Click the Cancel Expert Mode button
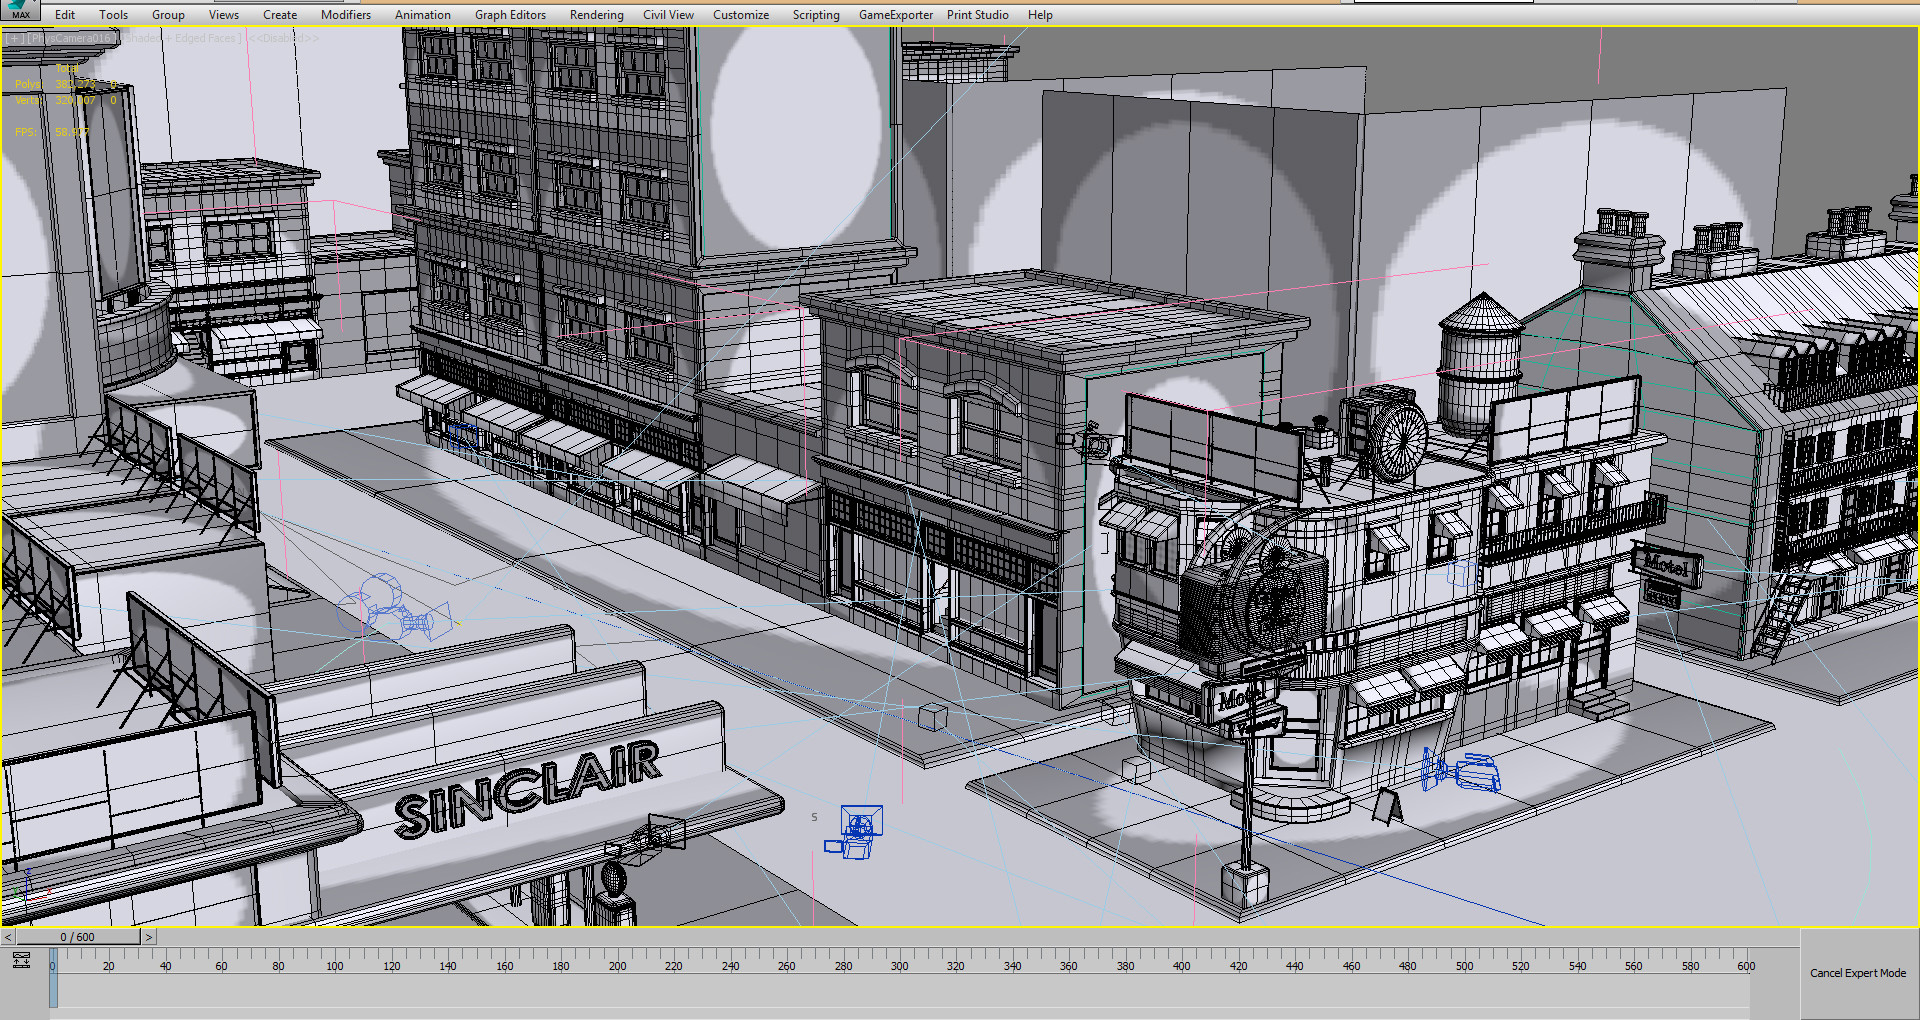Screen dimensions: 1920x1020 pos(1857,972)
